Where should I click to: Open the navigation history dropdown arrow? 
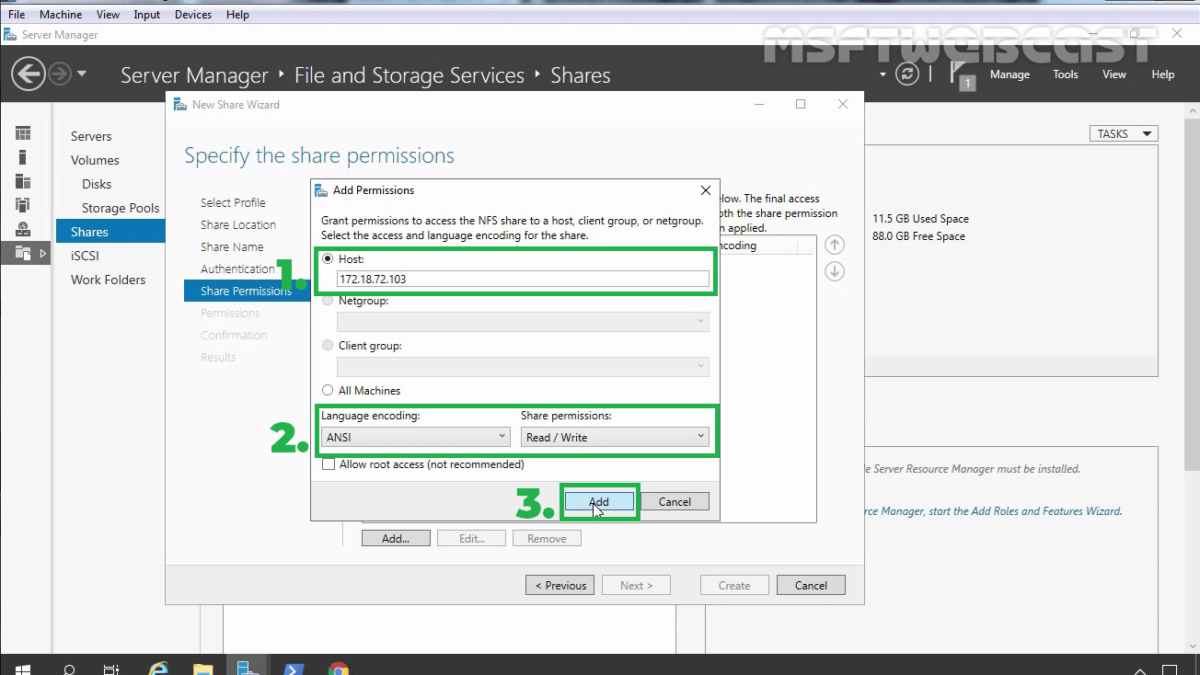coord(82,74)
